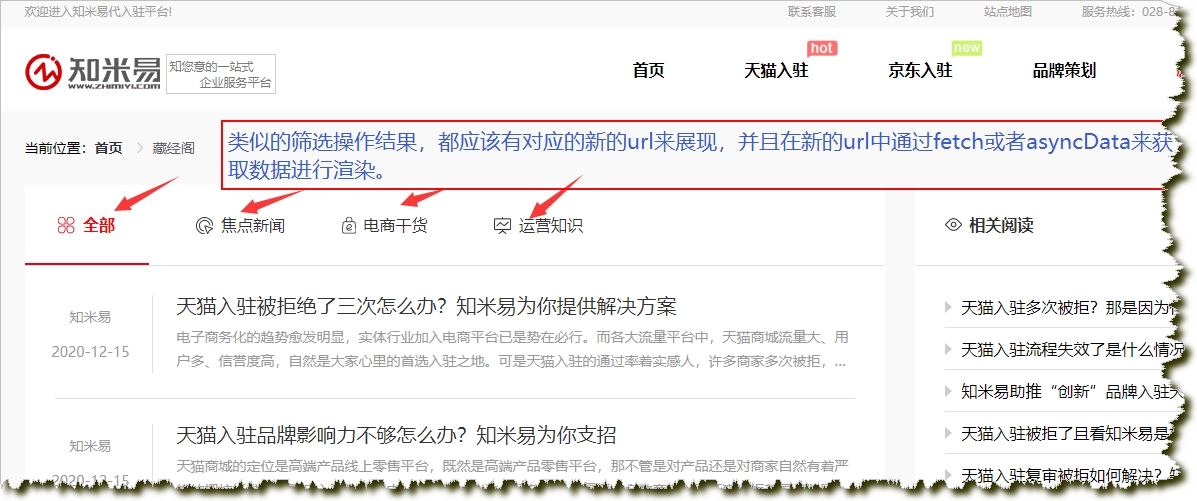The width and height of the screenshot is (1197, 501).
Task: Expand arrow beside 天猫入驻多次被拒 related link
Action: (x=949, y=308)
